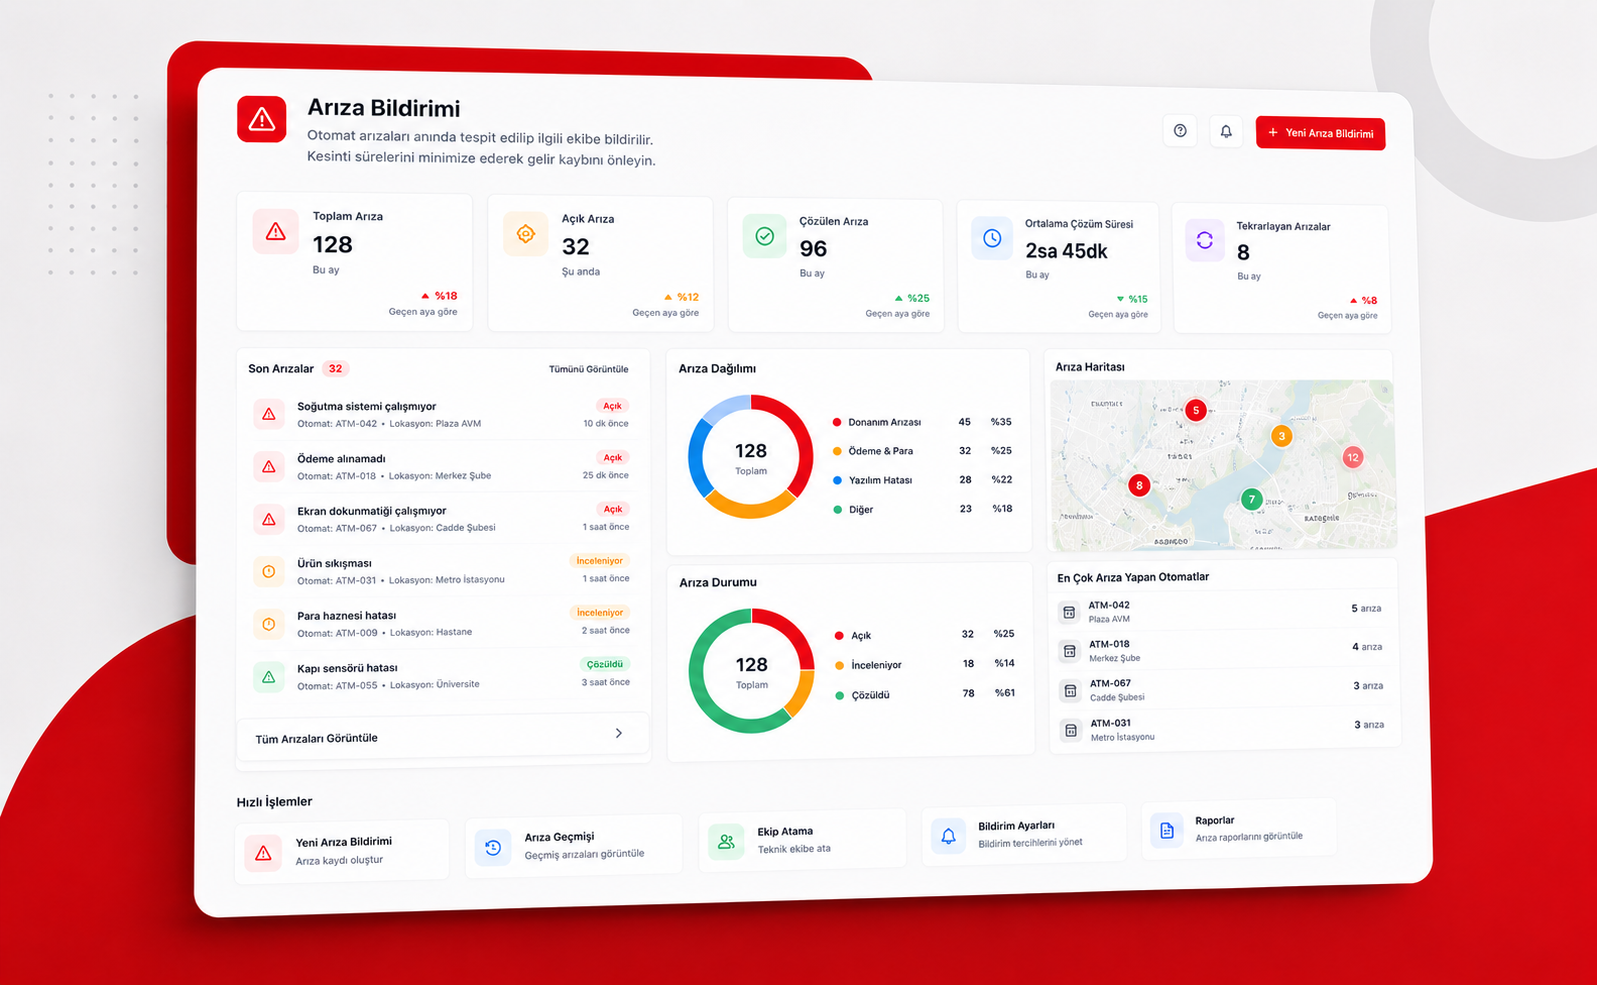Click the alert icon beside Ödeme alınamadı
The width and height of the screenshot is (1597, 985).
point(269,466)
